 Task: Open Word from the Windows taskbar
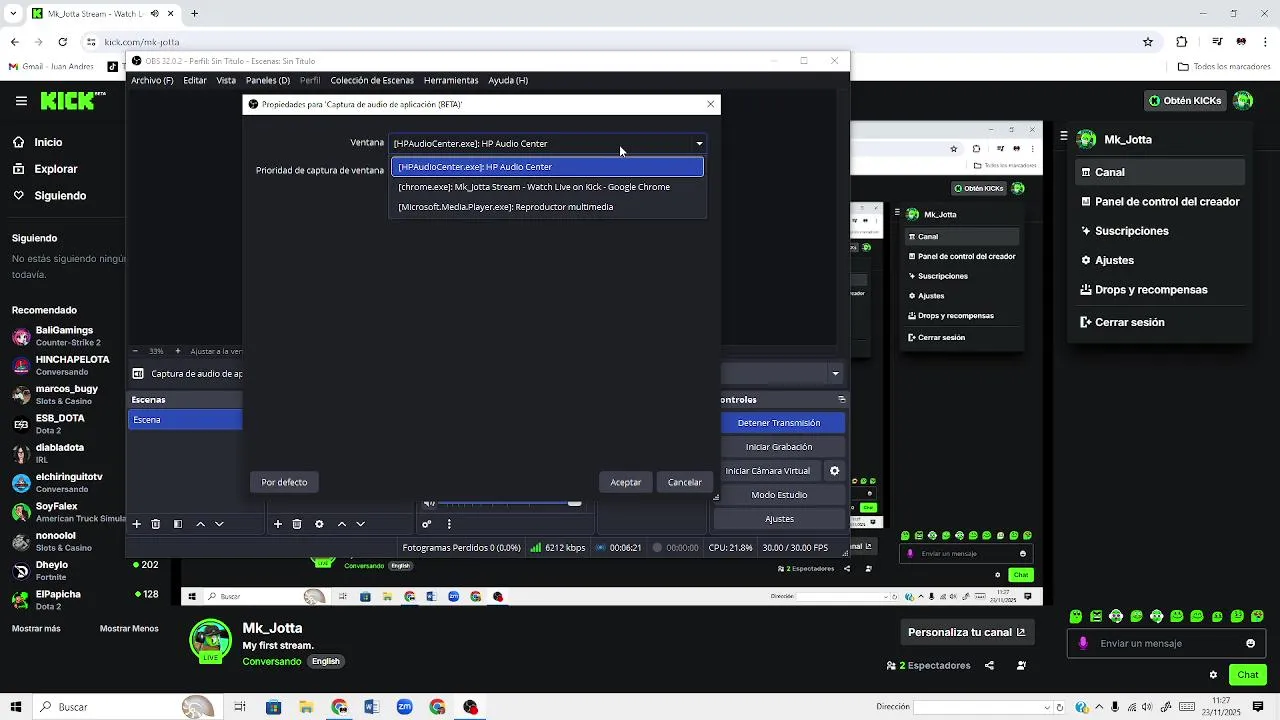point(372,707)
